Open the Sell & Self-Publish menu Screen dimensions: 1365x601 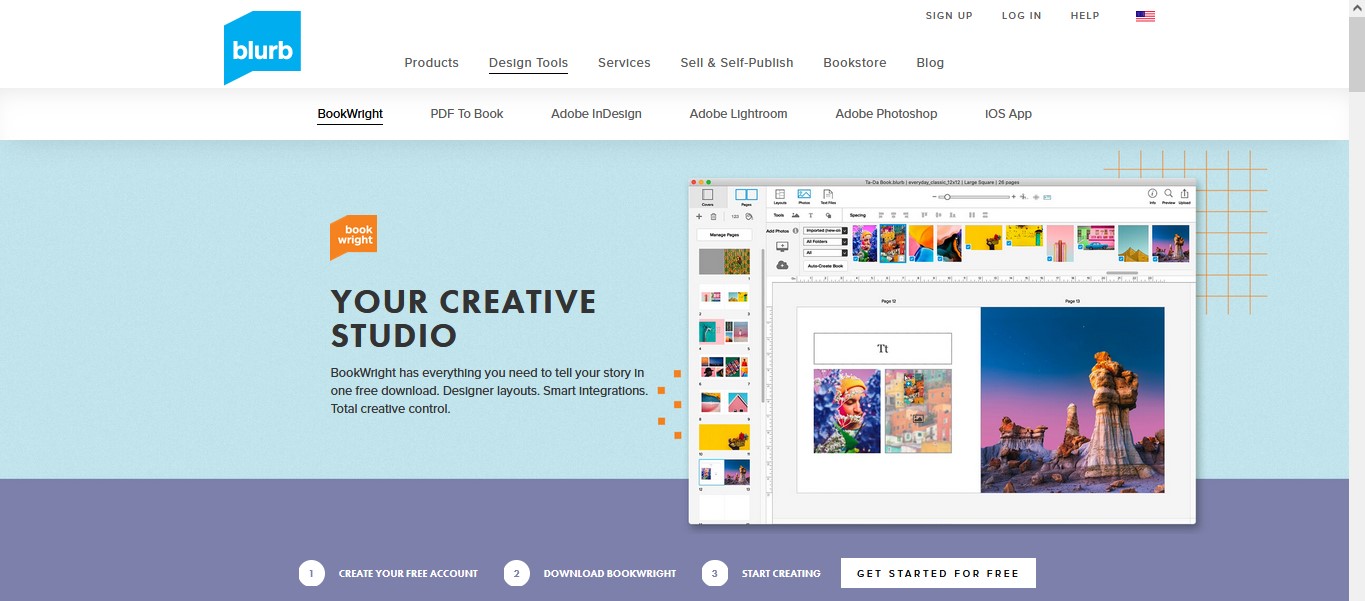(737, 62)
